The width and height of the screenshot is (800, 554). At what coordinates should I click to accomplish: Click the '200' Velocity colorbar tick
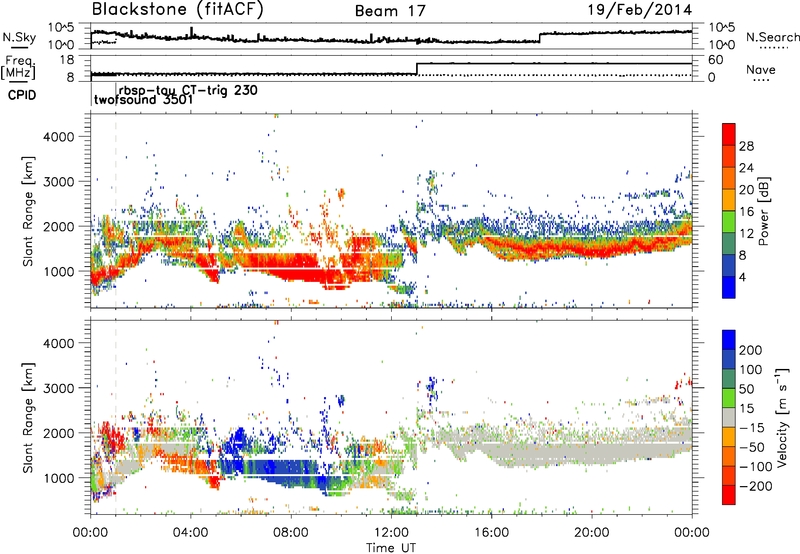tap(751, 350)
